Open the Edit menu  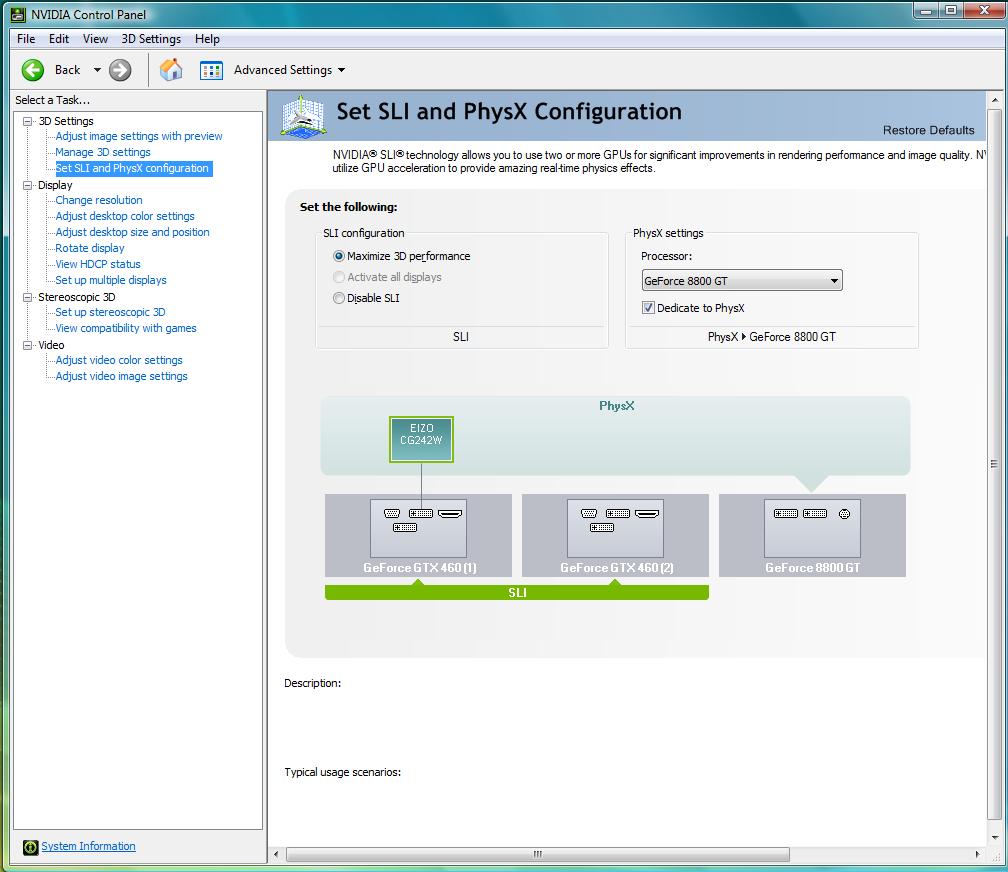(x=58, y=39)
